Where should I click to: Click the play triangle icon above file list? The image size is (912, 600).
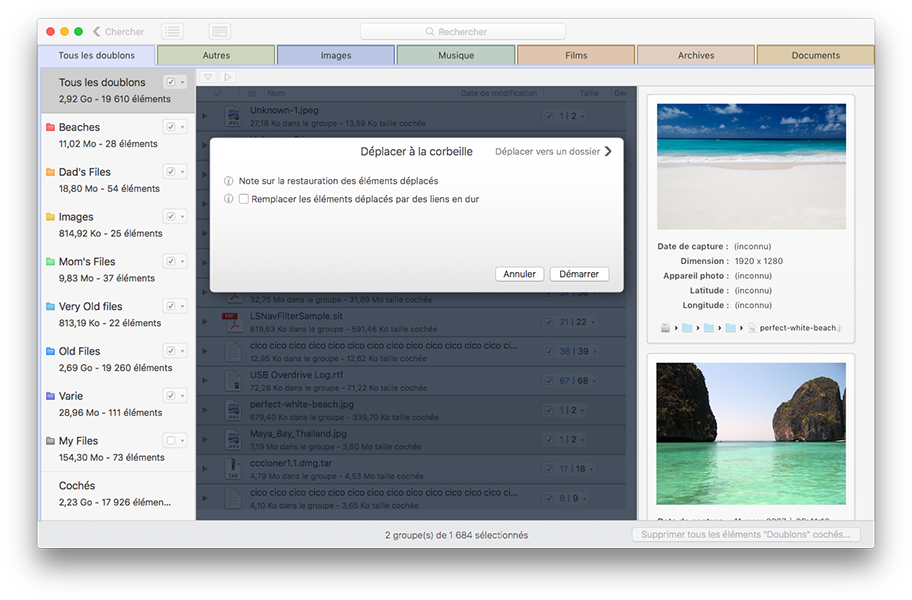point(227,77)
